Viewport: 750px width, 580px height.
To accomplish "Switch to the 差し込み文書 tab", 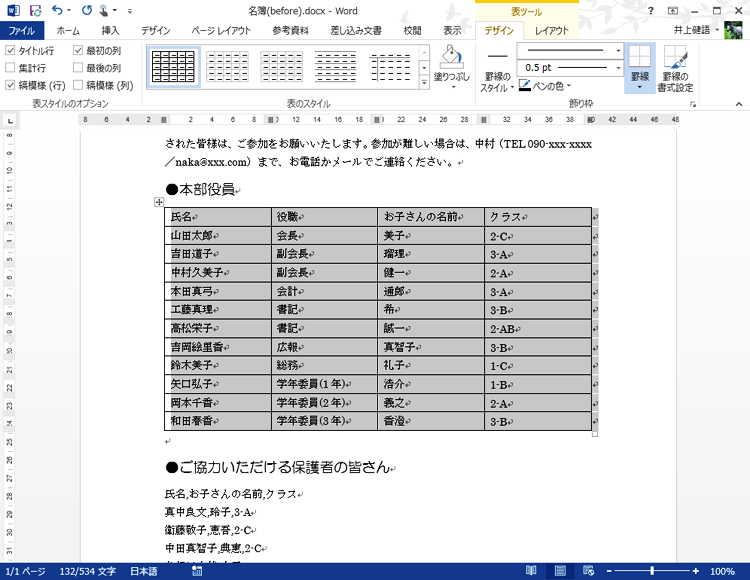I will coord(356,31).
